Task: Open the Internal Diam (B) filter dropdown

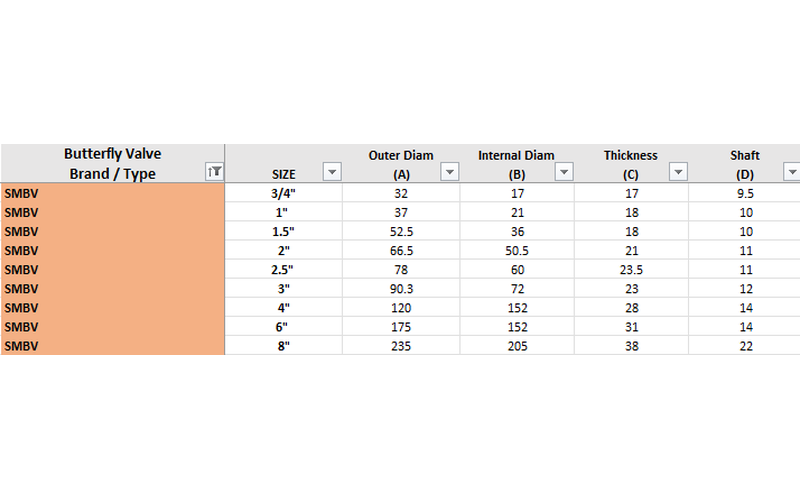Action: 564,171
